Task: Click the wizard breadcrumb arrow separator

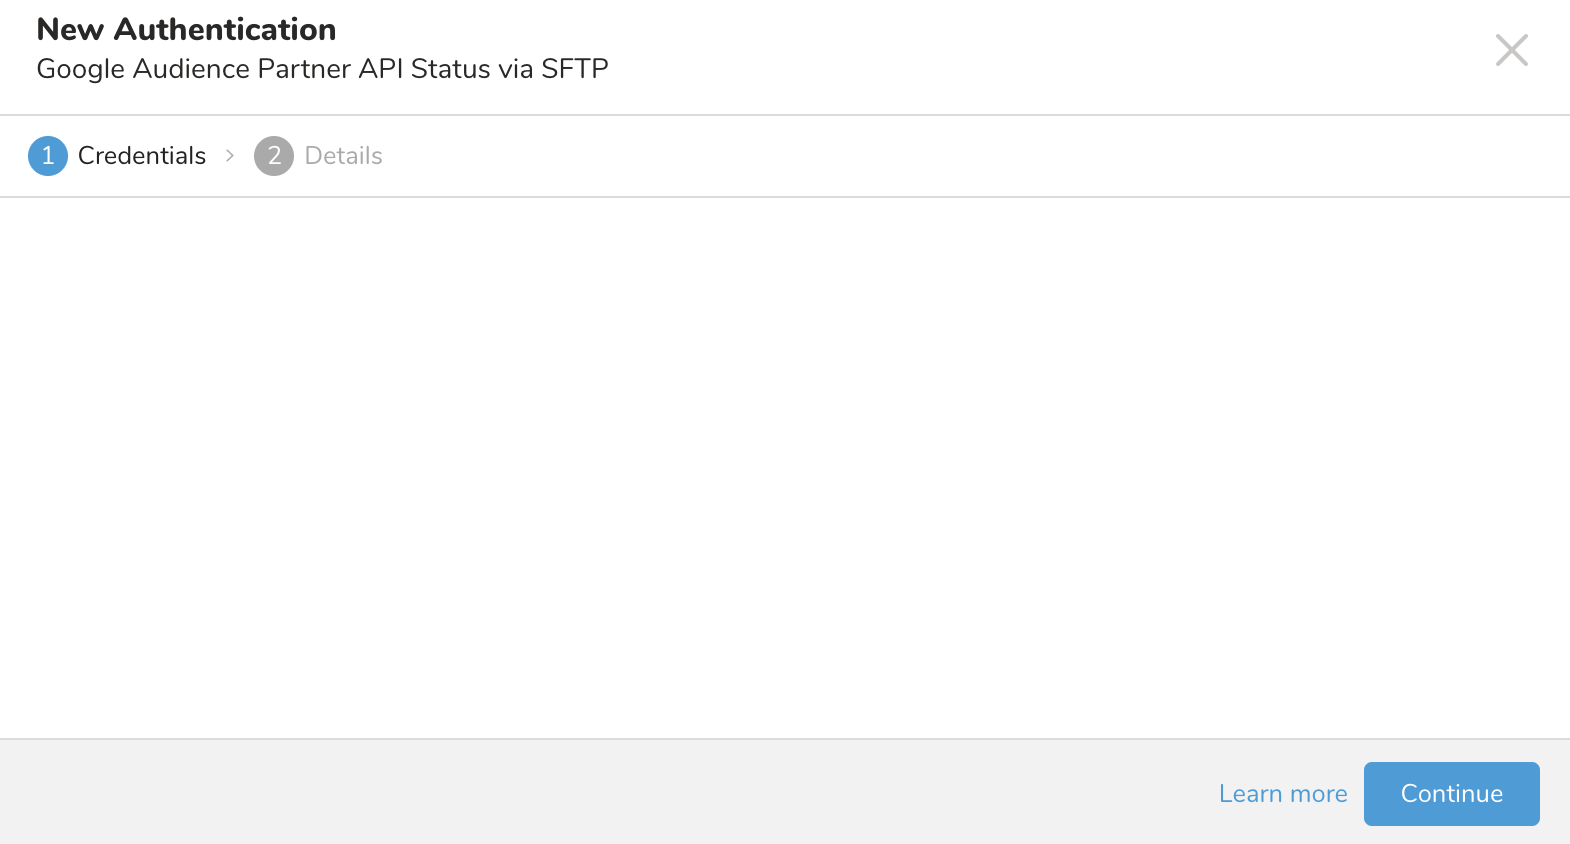Action: (230, 156)
